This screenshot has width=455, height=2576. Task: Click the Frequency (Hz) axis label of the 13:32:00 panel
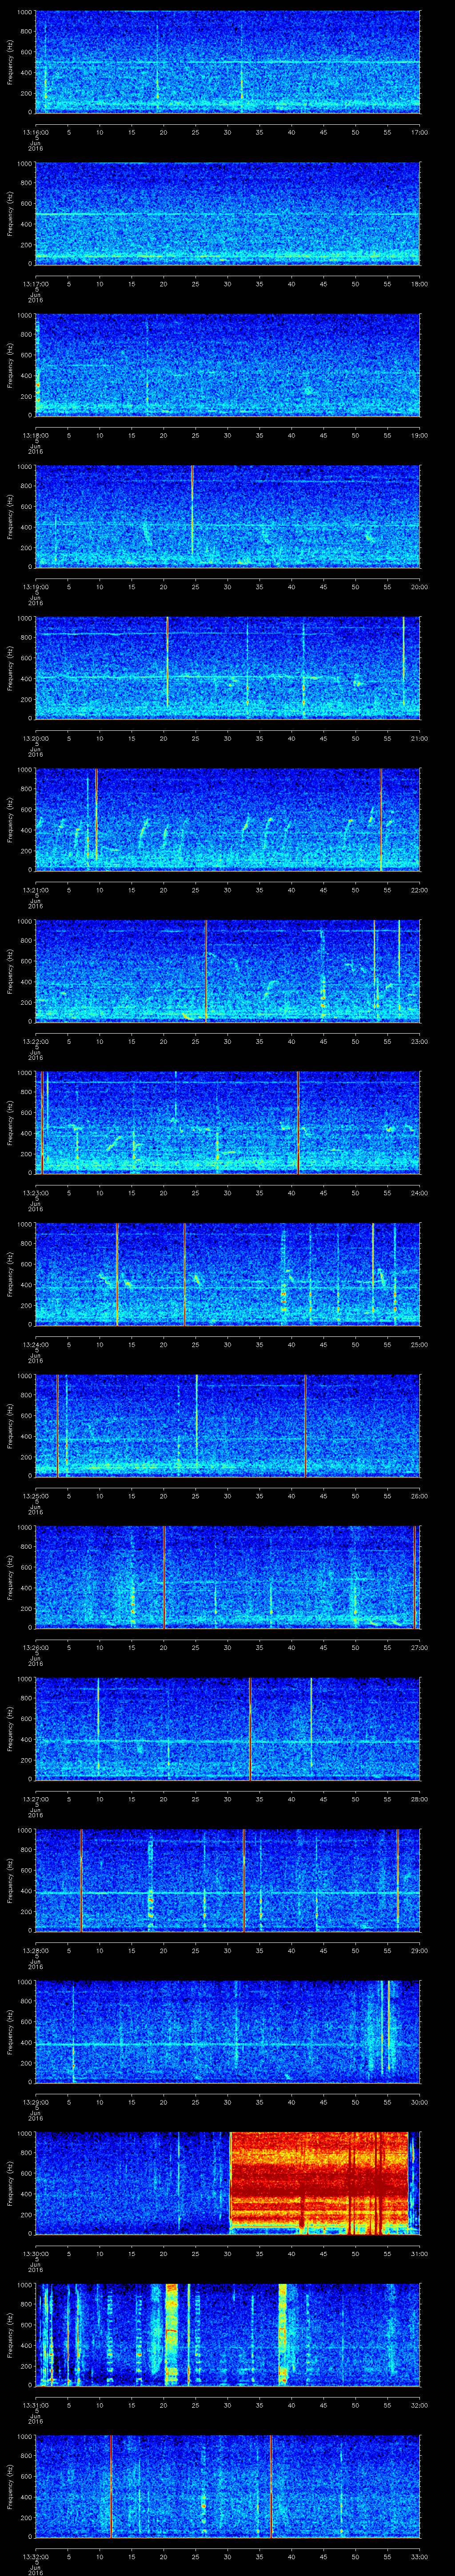click(x=10, y=2487)
